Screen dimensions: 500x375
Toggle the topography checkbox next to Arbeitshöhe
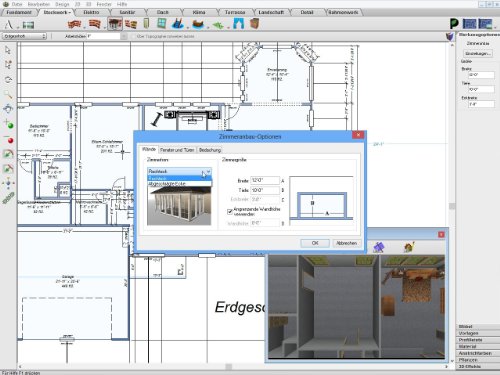click(x=134, y=36)
